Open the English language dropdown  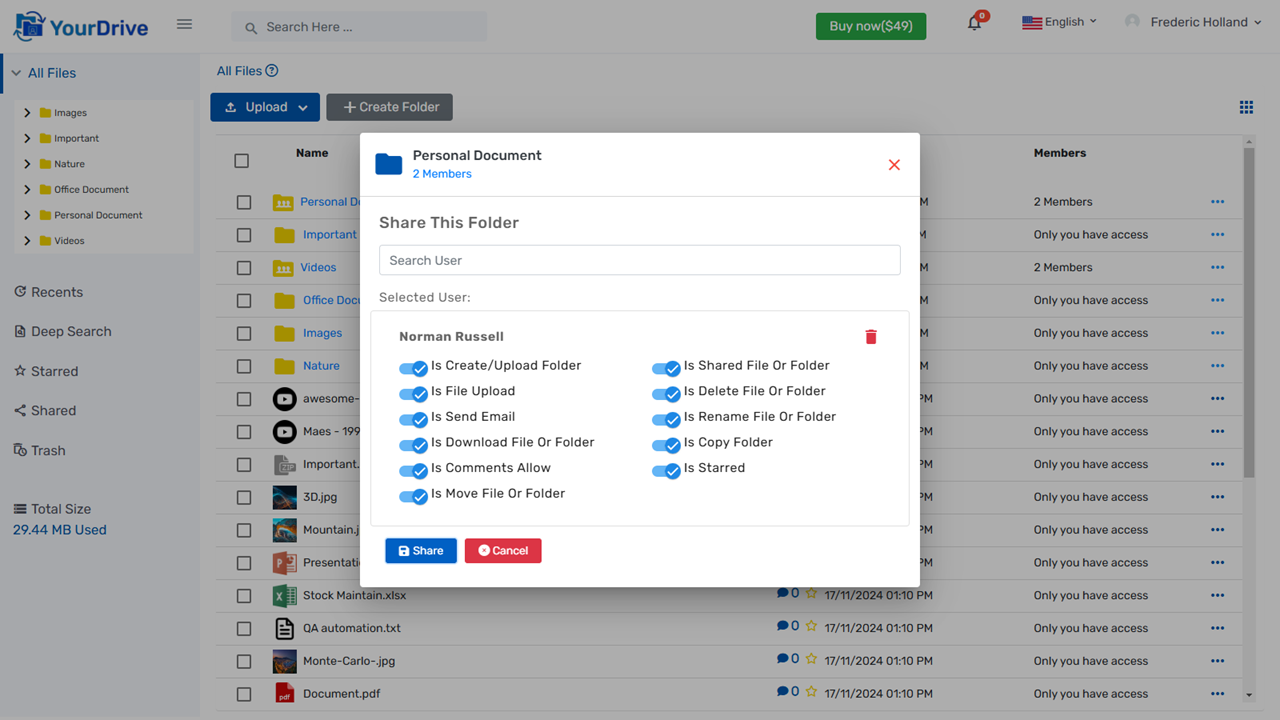coord(1059,20)
